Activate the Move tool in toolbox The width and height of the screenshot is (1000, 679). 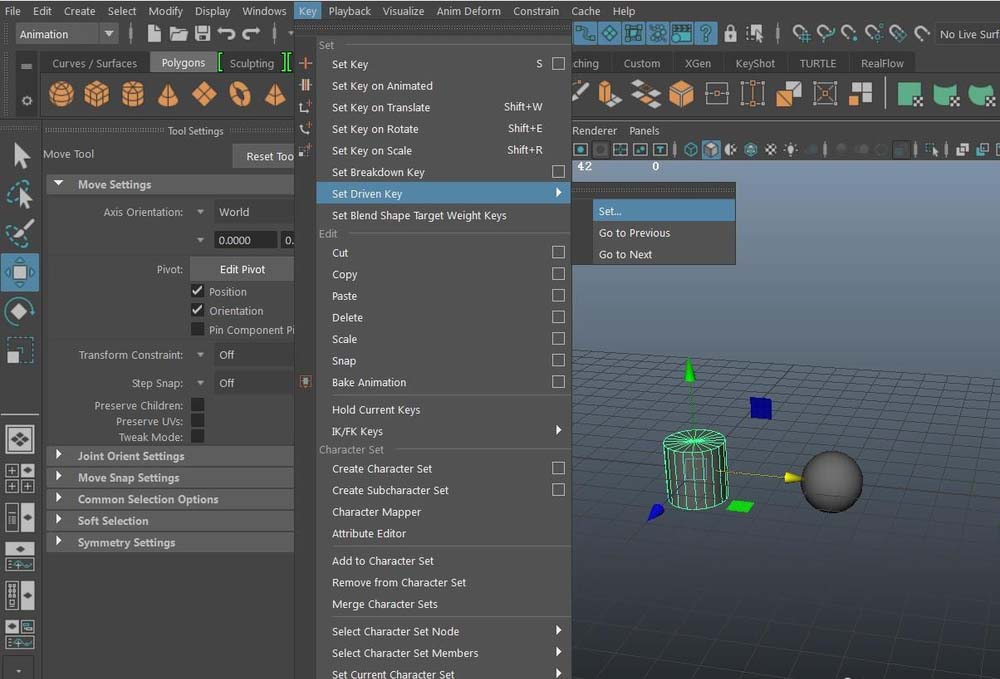tap(20, 272)
